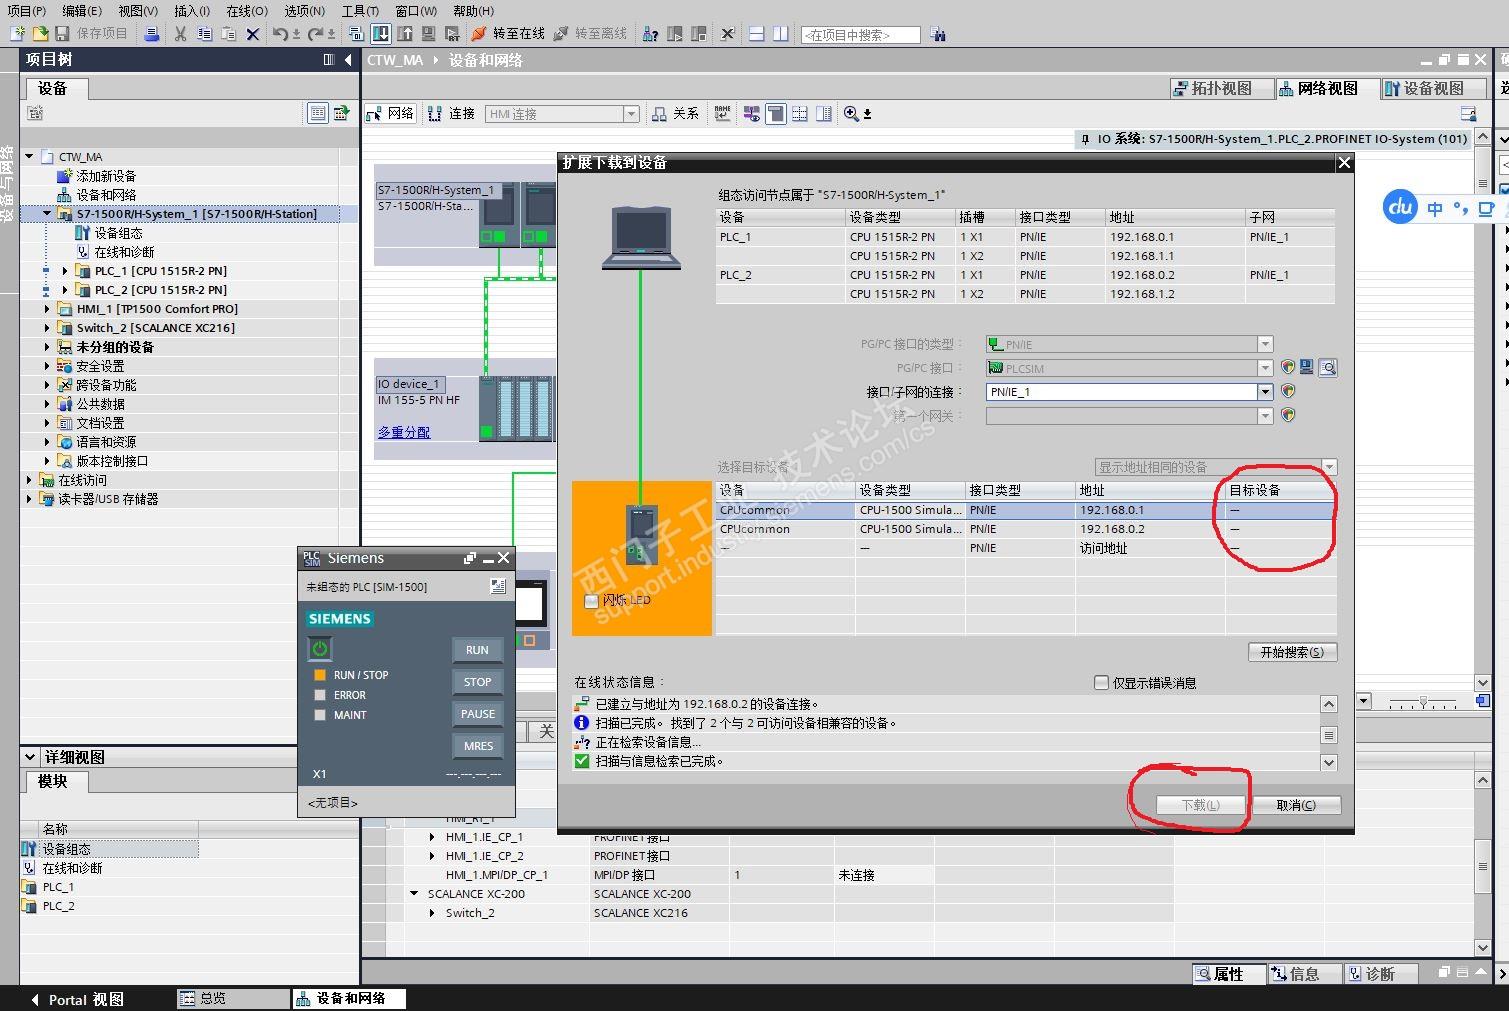Click the download to device toolbar icon
Viewport: 1509px width, 1011px height.
coord(381,34)
